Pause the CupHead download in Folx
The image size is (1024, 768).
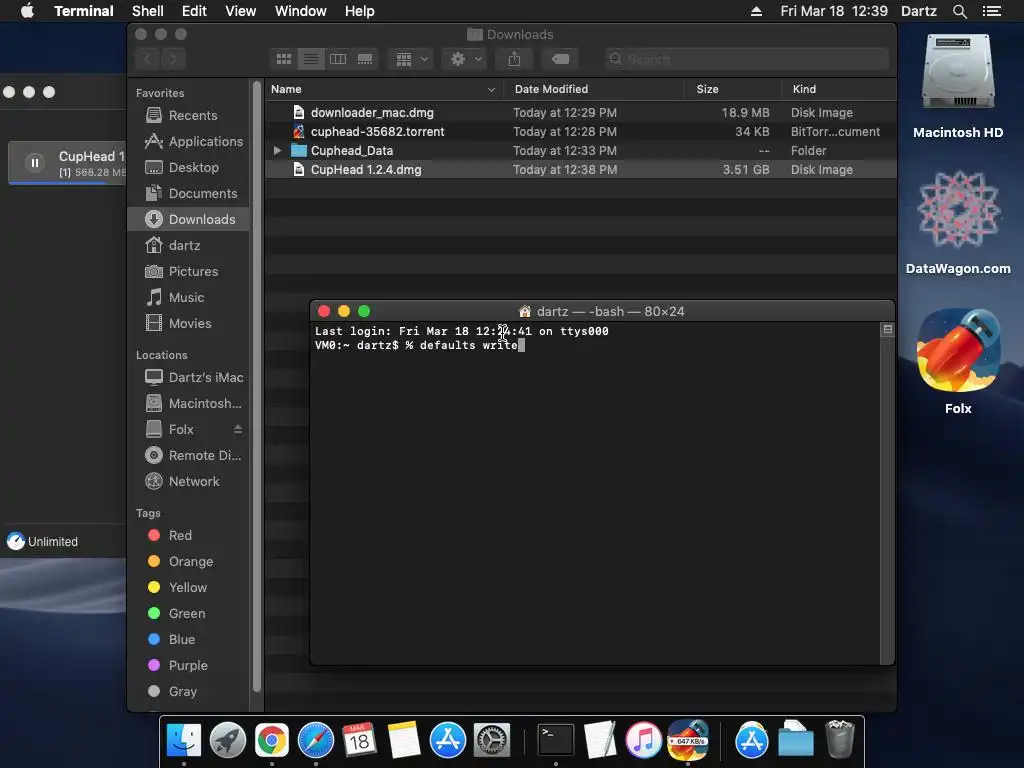[35, 163]
